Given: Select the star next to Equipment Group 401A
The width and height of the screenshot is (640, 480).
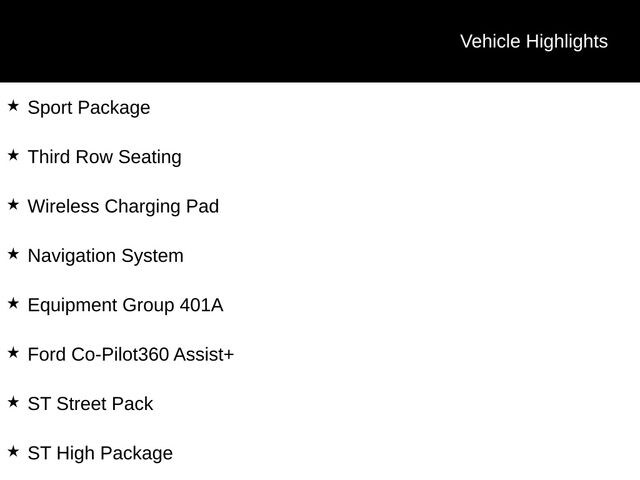Looking at the screenshot, I should (x=13, y=303).
